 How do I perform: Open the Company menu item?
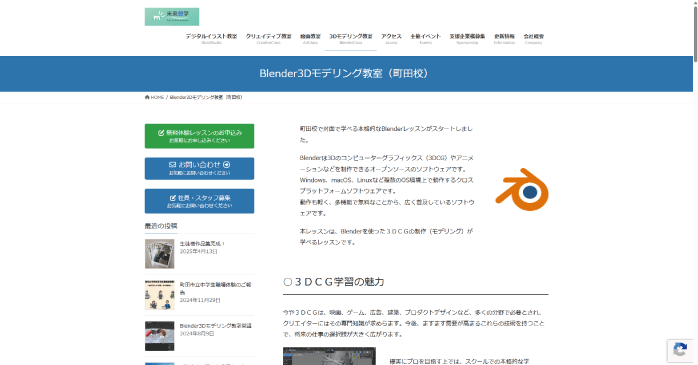533,39
